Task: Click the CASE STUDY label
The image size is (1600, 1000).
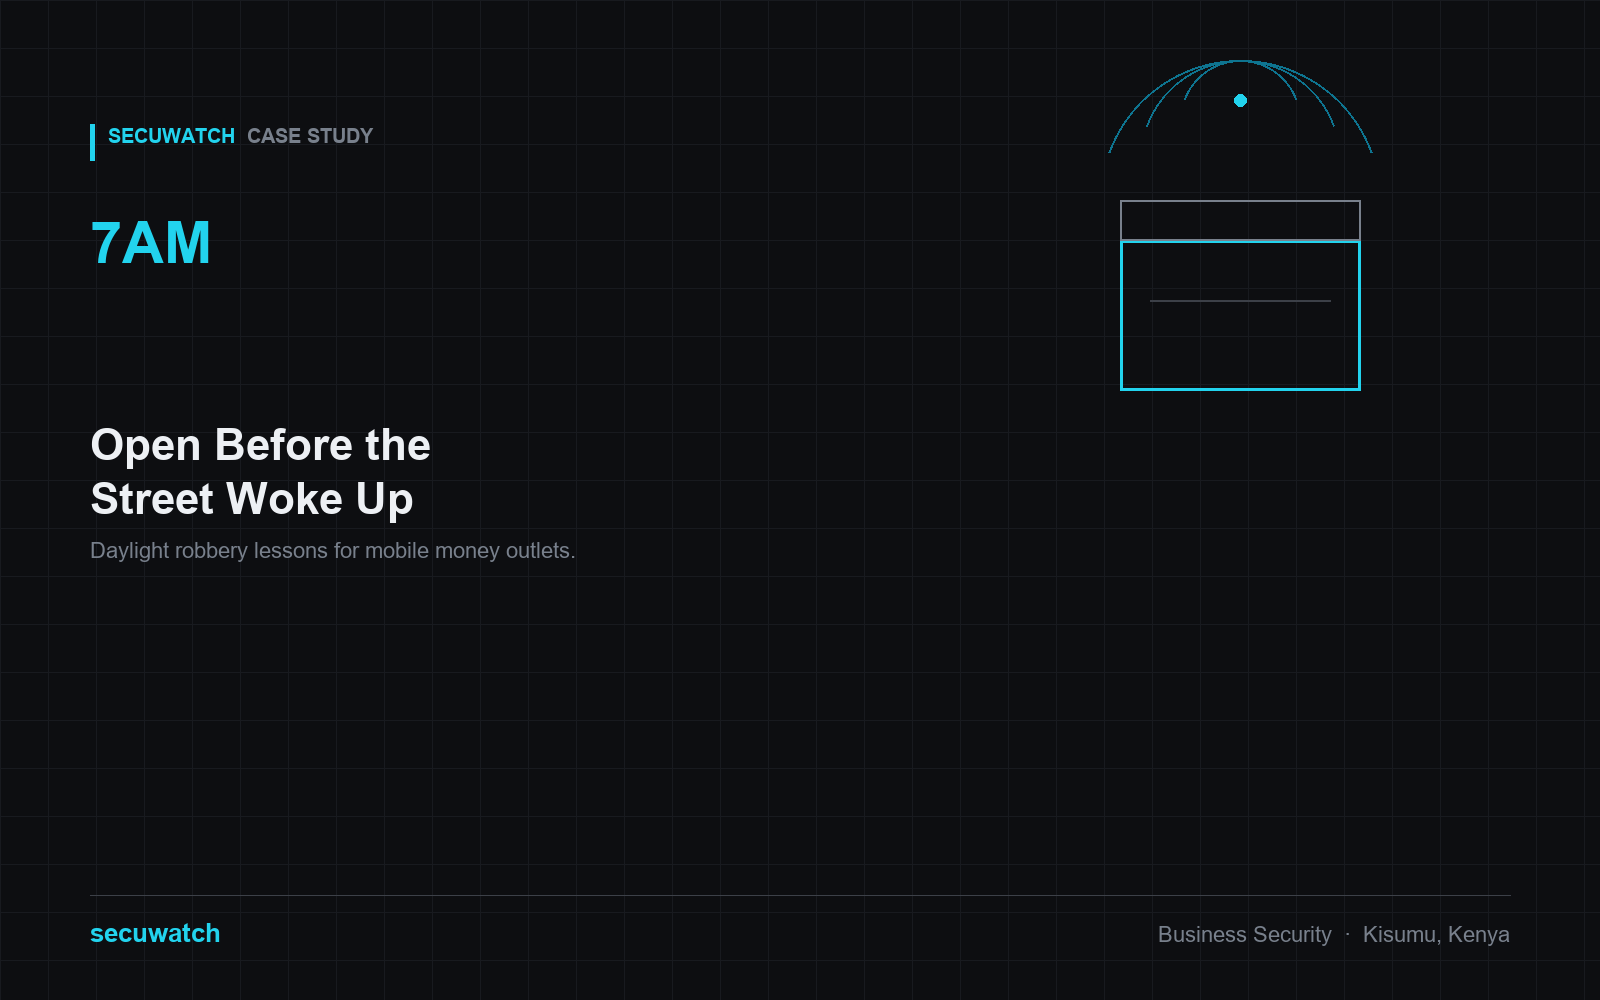Action: click(310, 136)
